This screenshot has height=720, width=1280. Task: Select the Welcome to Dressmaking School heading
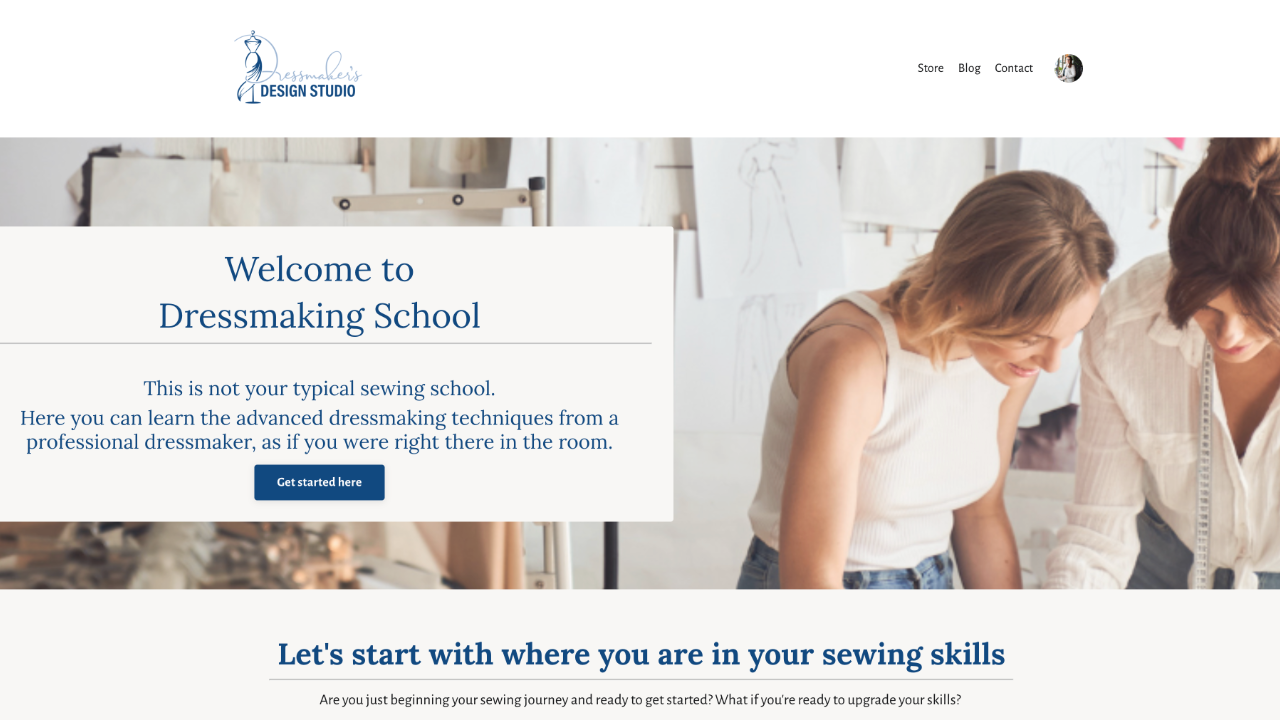coord(319,292)
